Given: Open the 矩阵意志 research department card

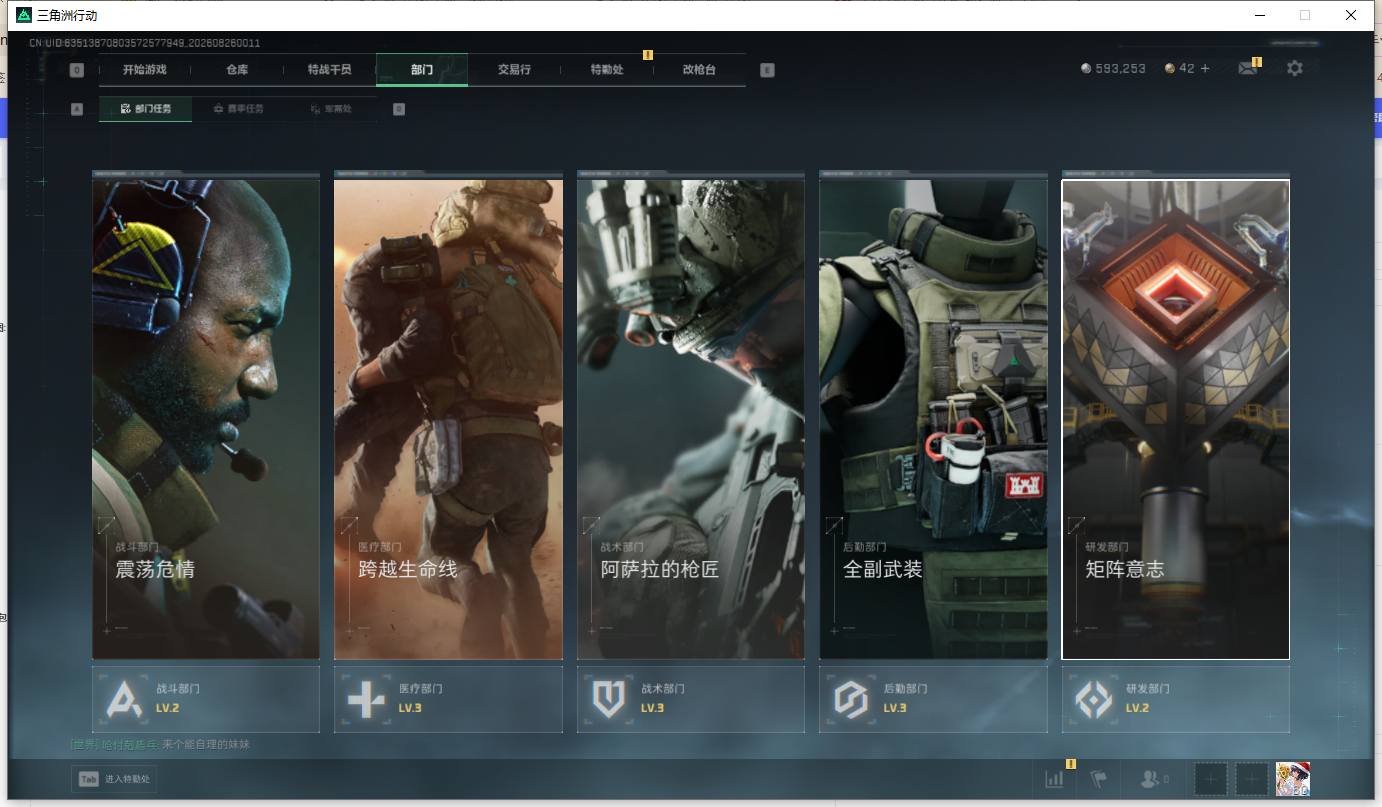Looking at the screenshot, I should [1176, 419].
